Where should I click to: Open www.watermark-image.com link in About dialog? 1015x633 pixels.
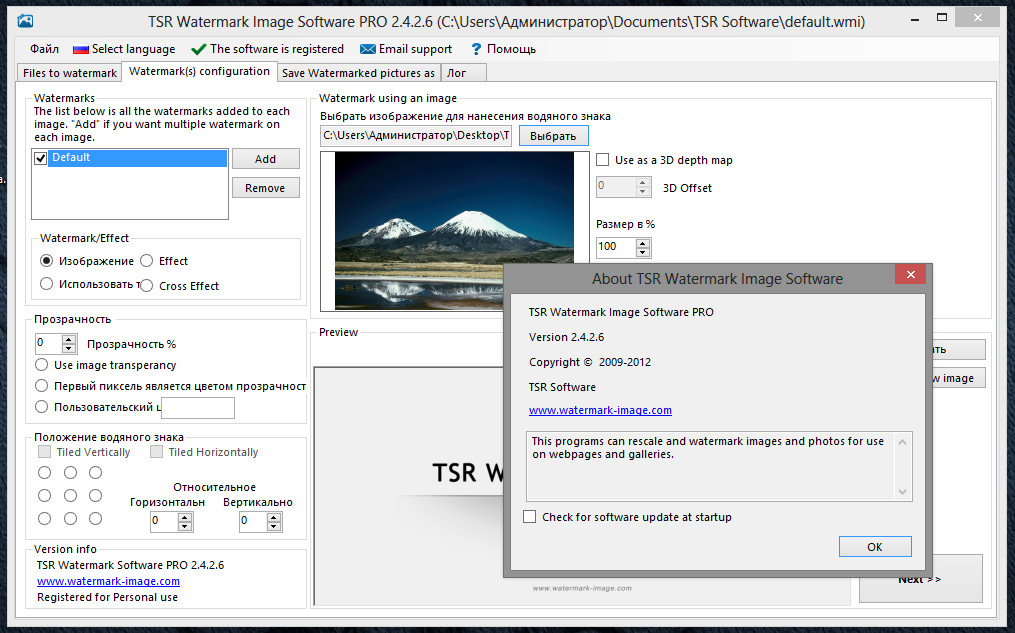[x=600, y=410]
